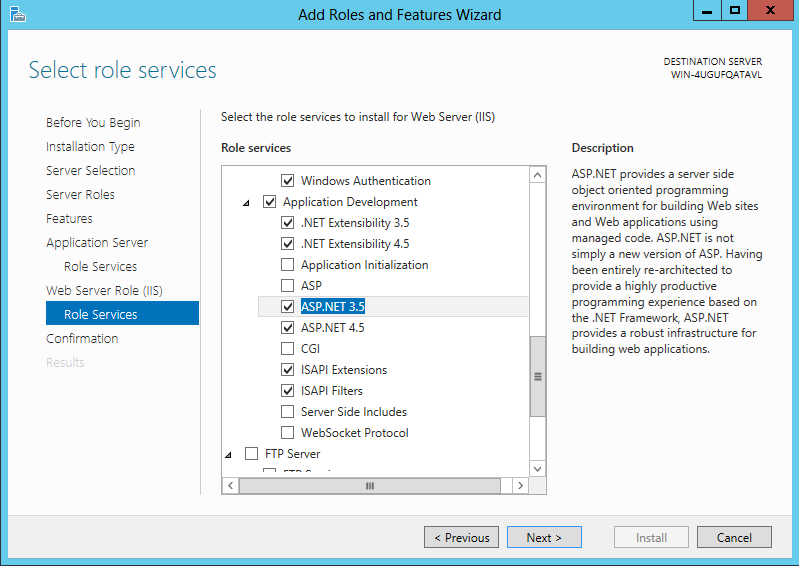This screenshot has height=566, width=799.
Task: Open the Installation Type step
Action: click(90, 147)
